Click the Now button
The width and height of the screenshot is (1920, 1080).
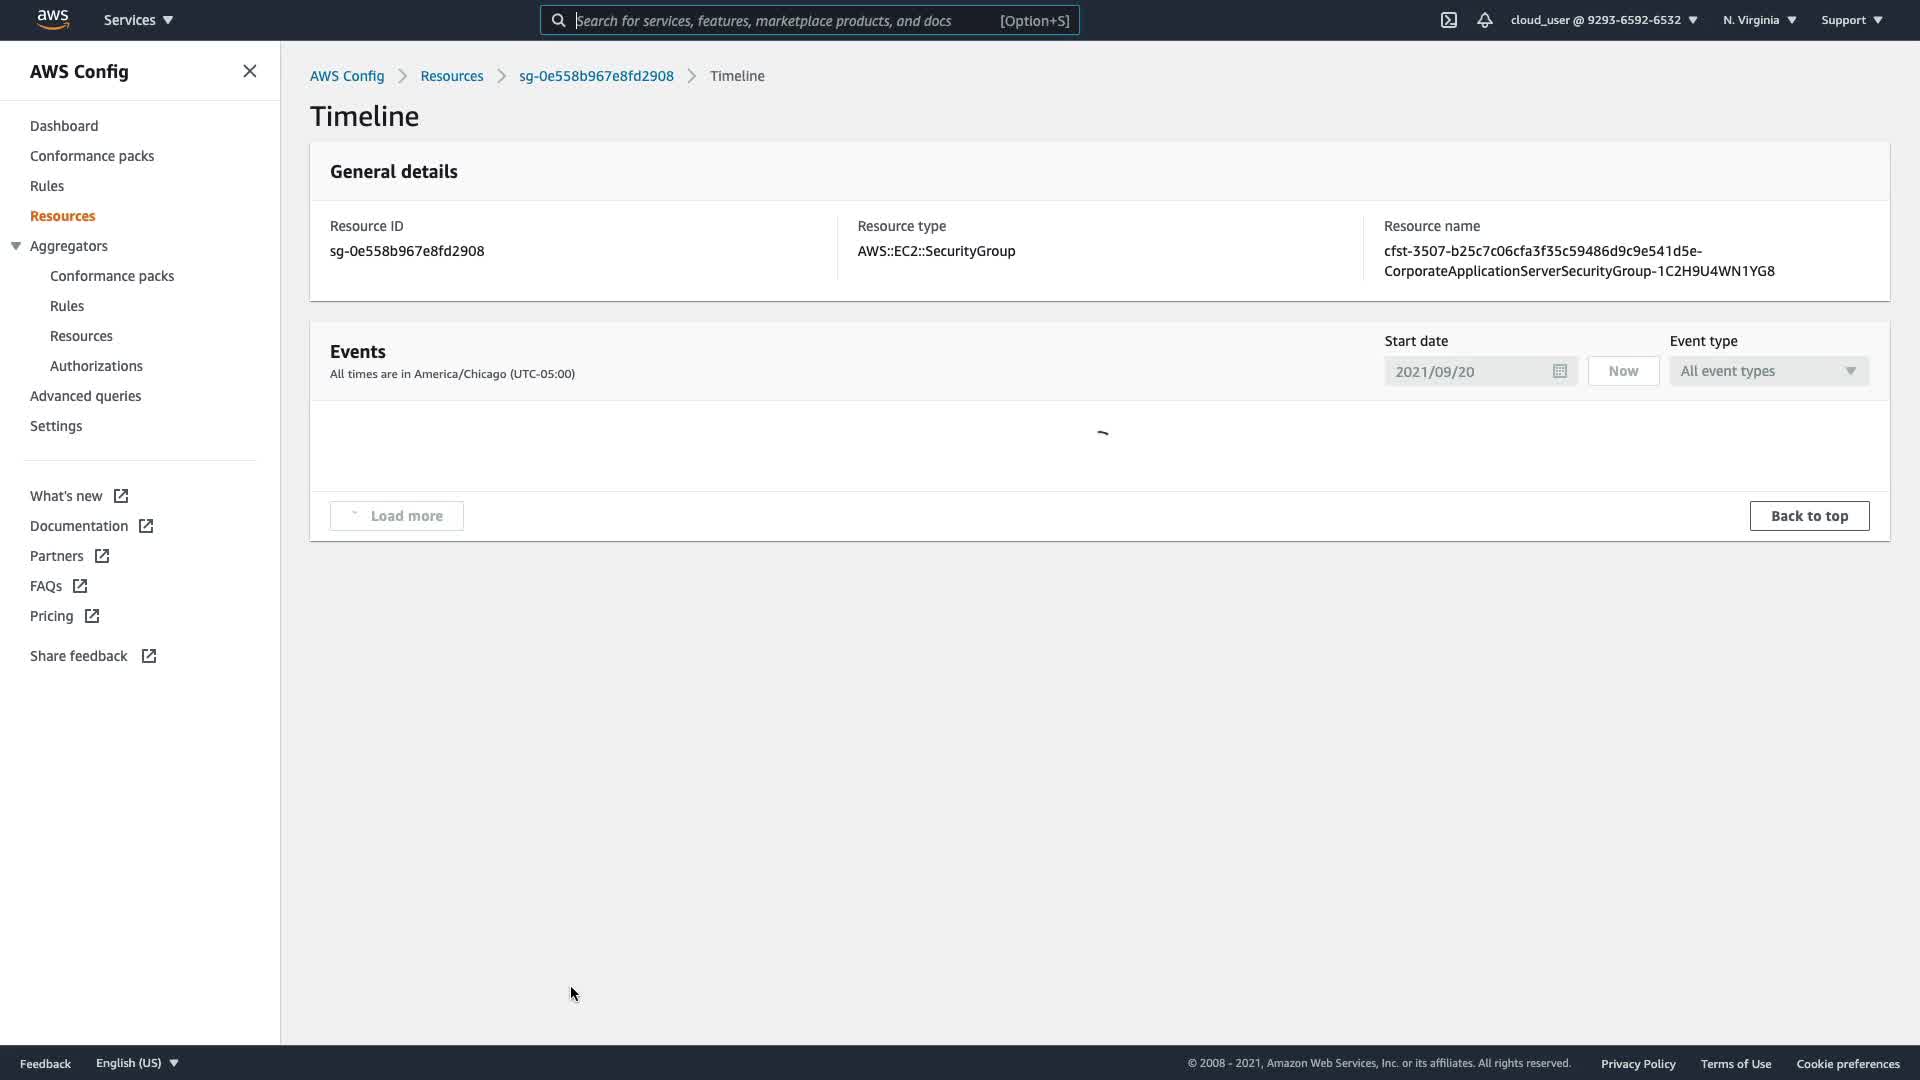click(1622, 371)
